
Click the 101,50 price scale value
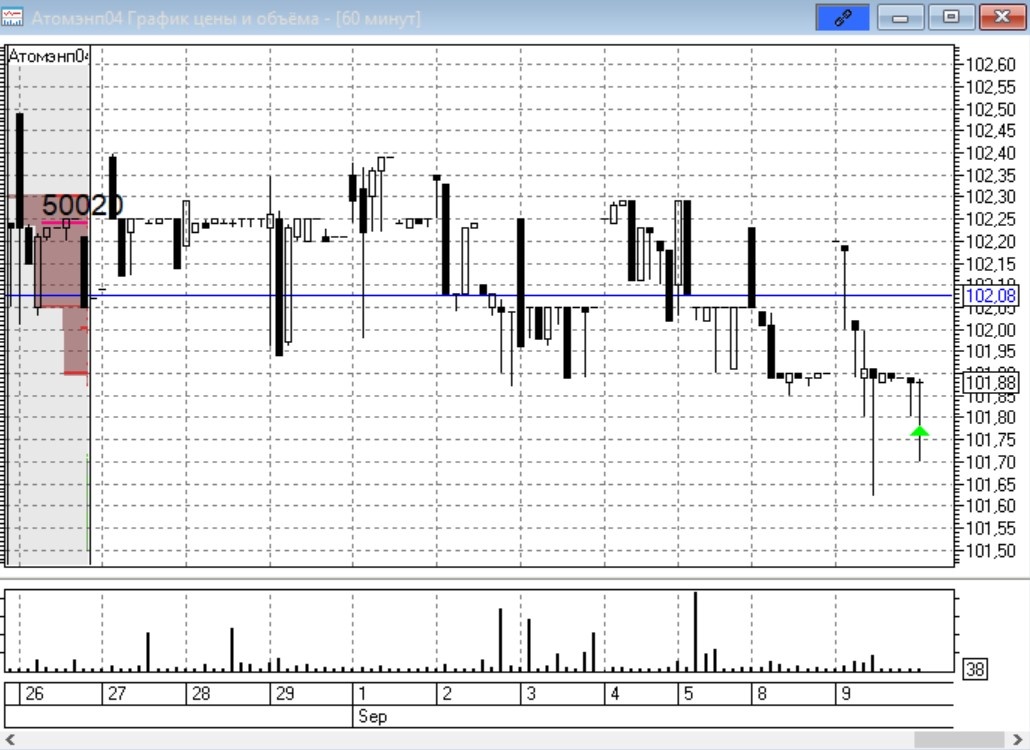tap(991, 551)
